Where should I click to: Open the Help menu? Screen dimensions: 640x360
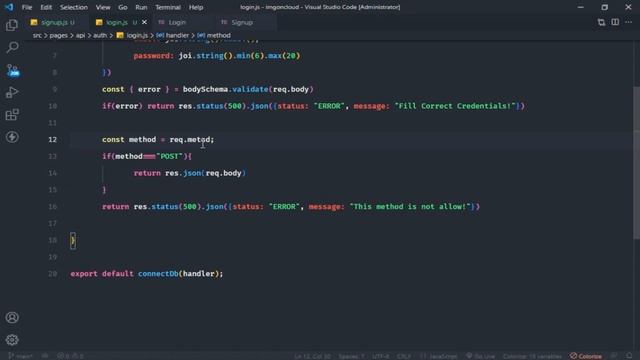(196, 7)
